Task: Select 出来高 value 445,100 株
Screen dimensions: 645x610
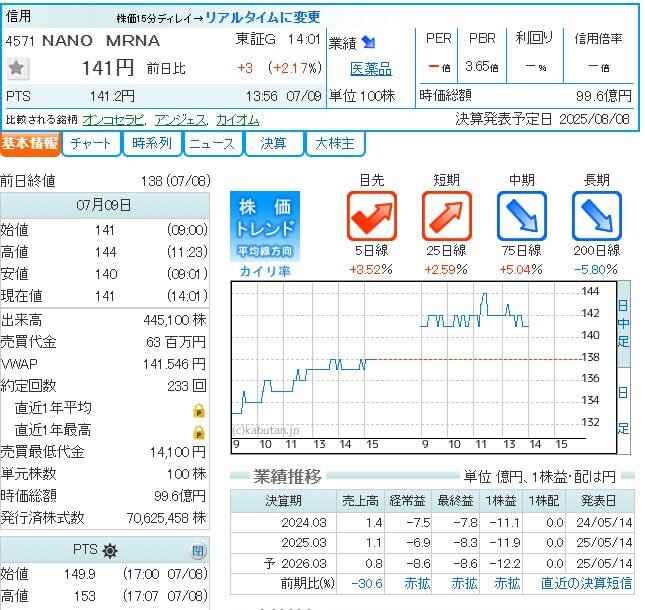Action: 175,320
